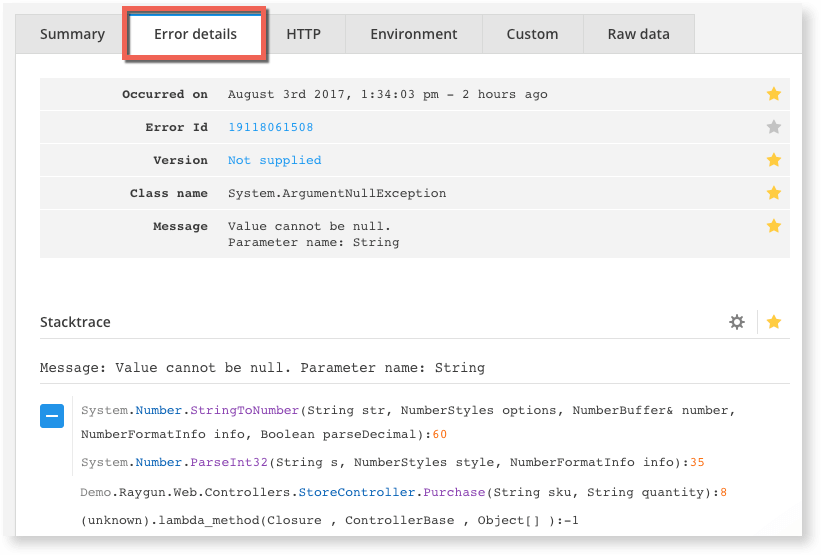View the Raw data tab
821x555 pixels.
639,34
